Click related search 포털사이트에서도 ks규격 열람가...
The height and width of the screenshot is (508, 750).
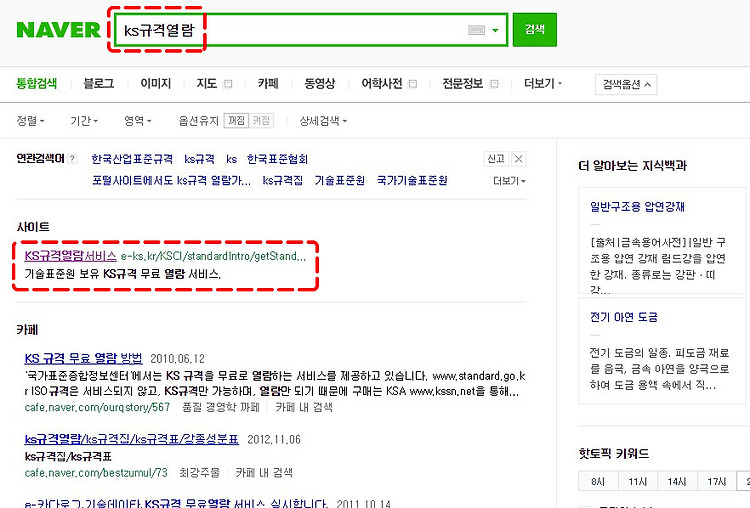[x=171, y=180]
